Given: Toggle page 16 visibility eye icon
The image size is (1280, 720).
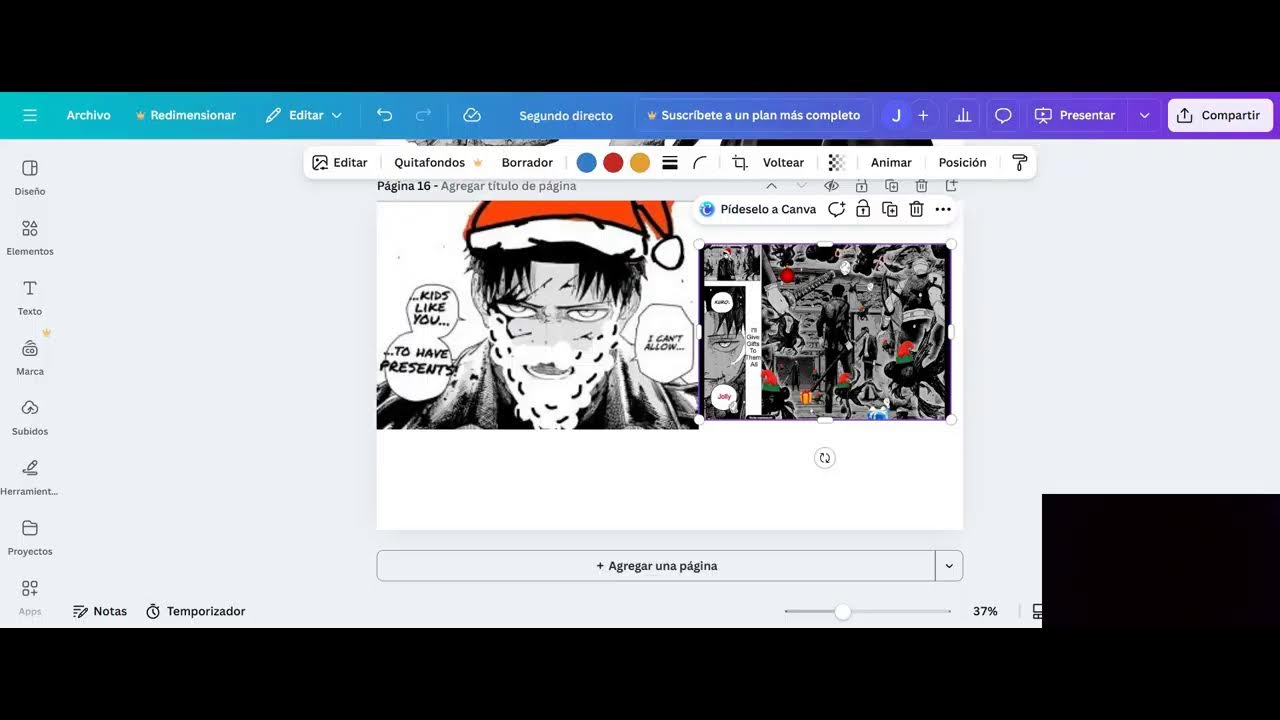Looking at the screenshot, I should [x=831, y=186].
